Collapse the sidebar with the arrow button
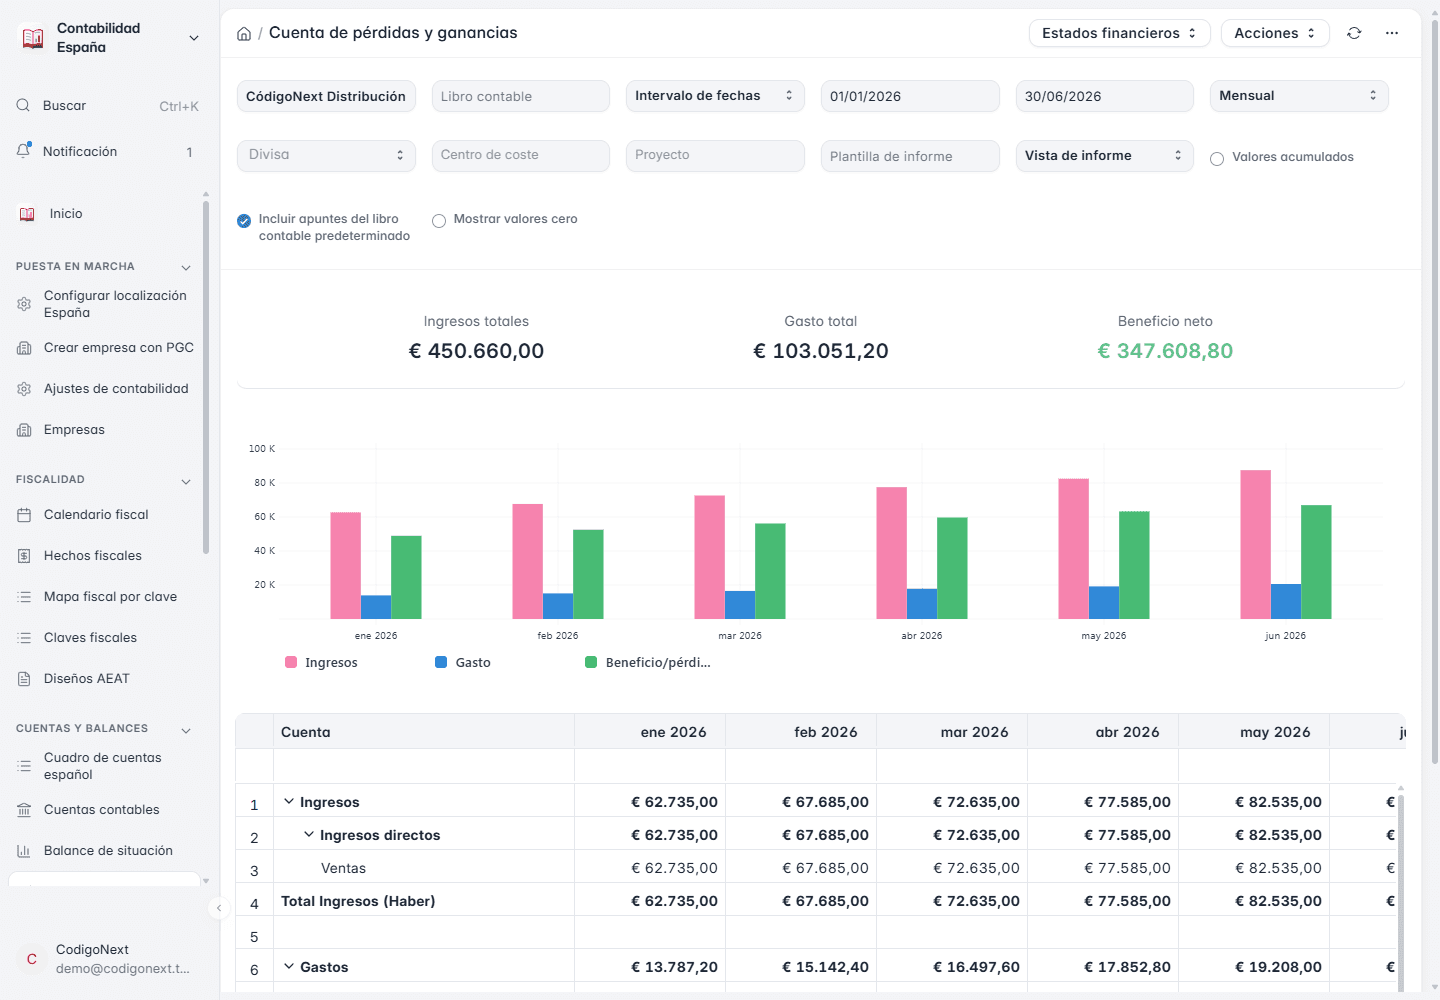1440x1000 pixels. pyautogui.click(x=219, y=908)
